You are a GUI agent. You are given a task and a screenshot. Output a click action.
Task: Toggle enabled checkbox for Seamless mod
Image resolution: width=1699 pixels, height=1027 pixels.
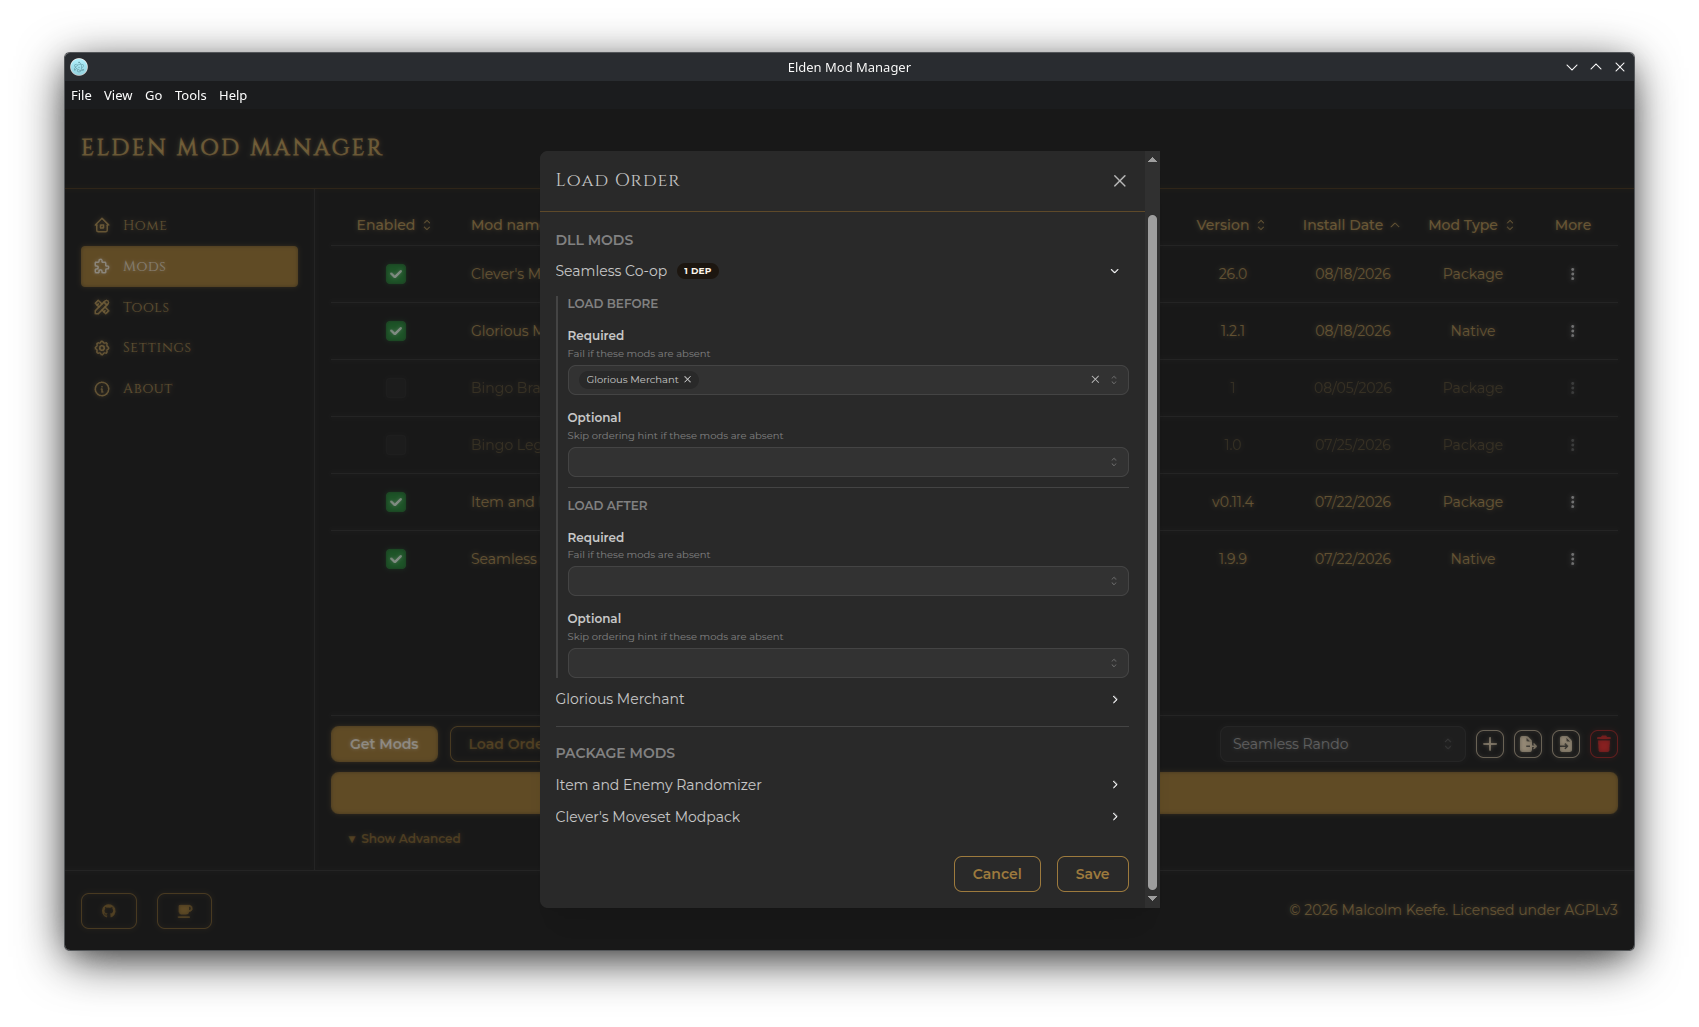click(396, 559)
